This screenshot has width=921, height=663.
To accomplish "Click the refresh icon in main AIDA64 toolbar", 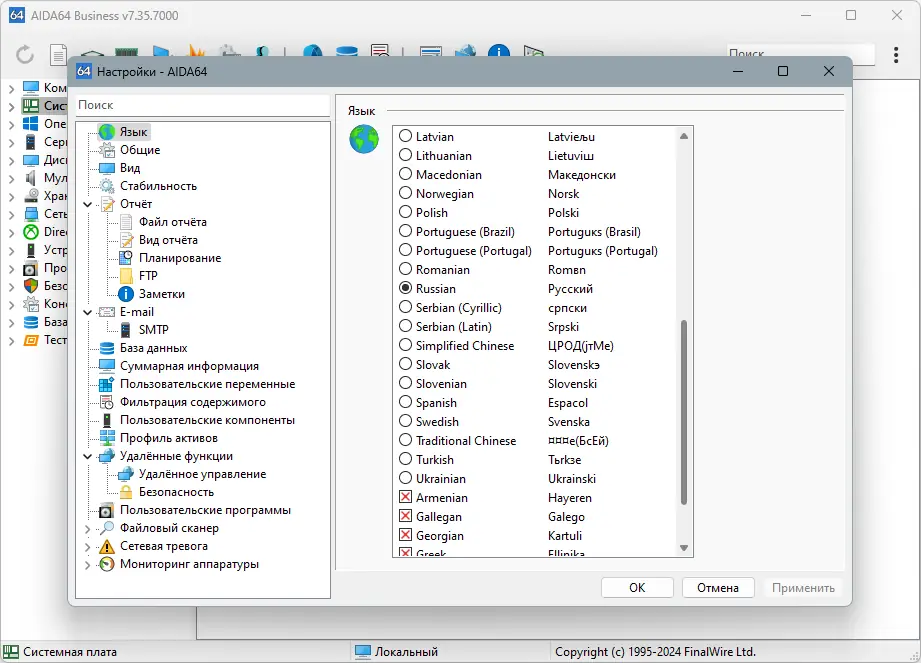I will coord(25,55).
